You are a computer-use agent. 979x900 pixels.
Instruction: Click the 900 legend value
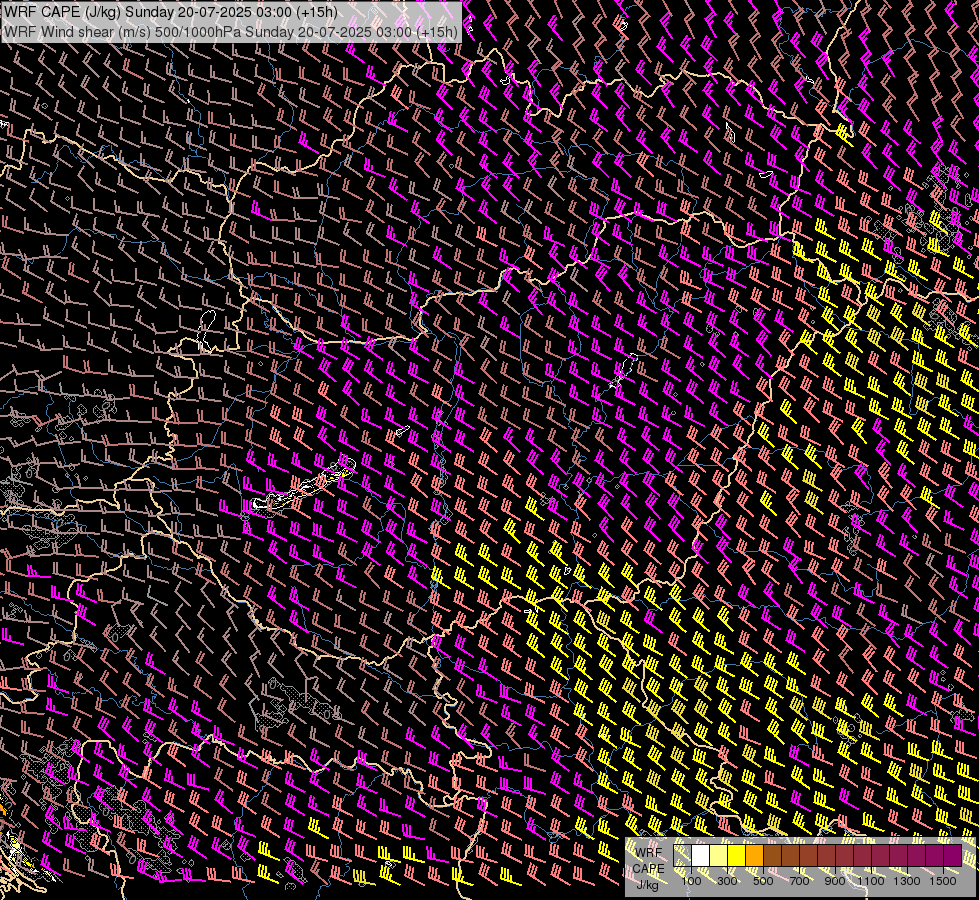tap(835, 881)
